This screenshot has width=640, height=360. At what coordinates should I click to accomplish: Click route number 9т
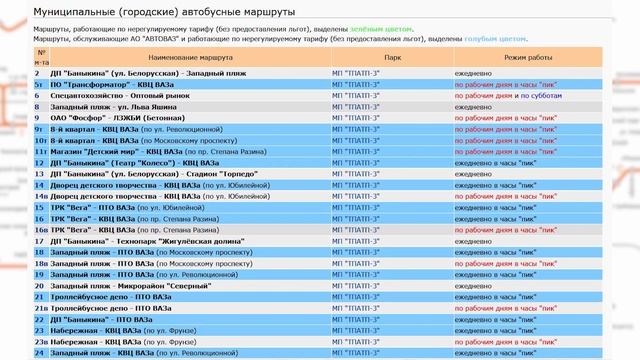(38, 129)
